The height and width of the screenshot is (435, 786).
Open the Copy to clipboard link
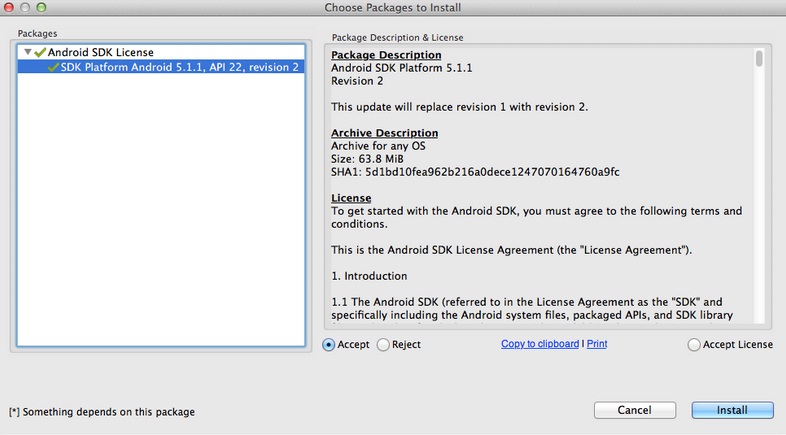(x=540, y=344)
